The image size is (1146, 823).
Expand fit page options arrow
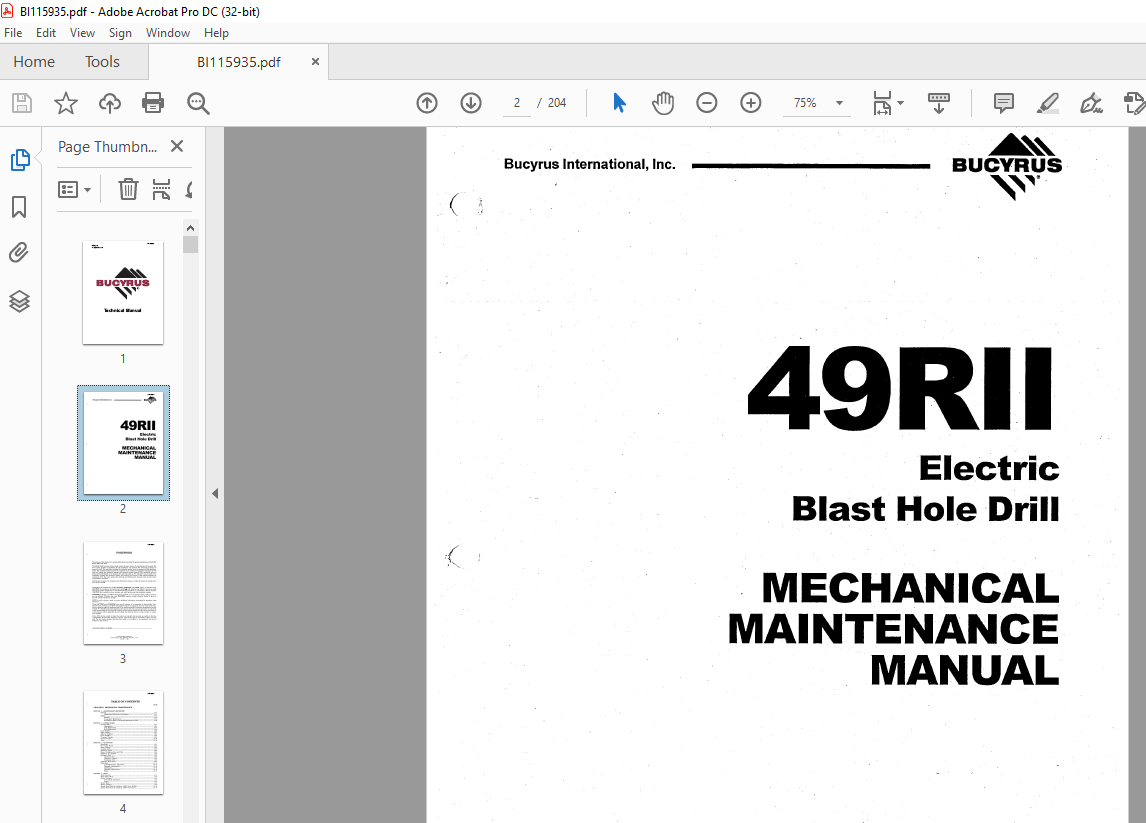coord(900,103)
